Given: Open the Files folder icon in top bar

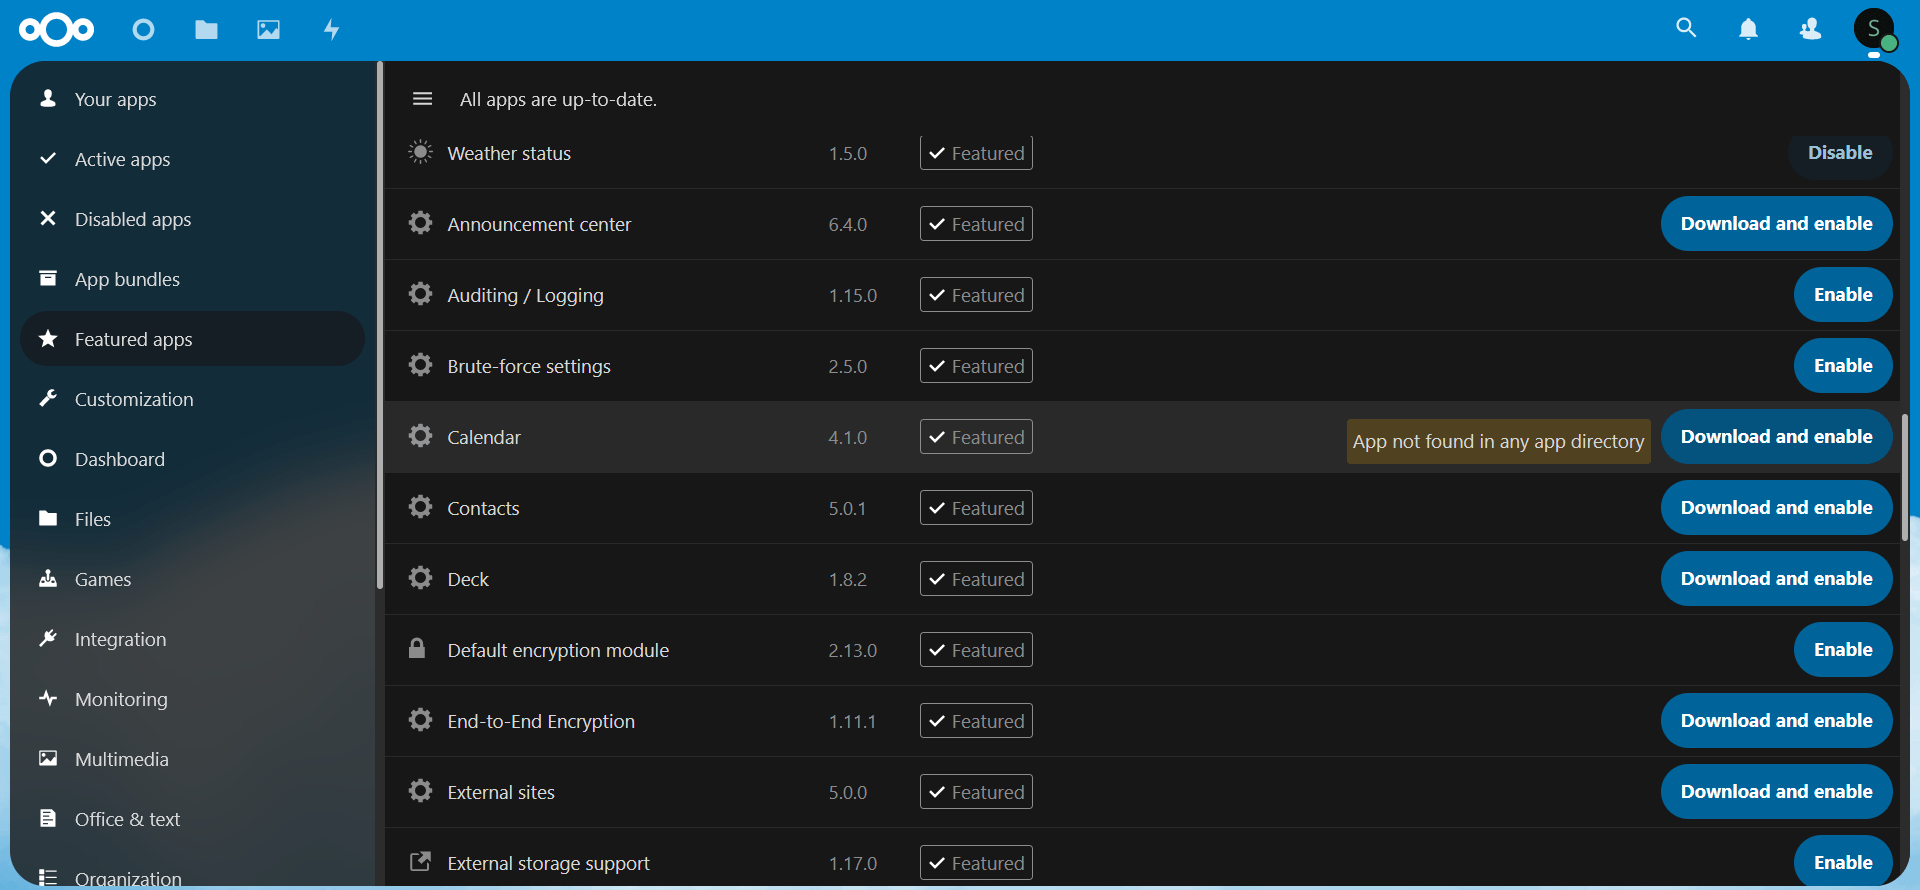Looking at the screenshot, I should click(206, 30).
